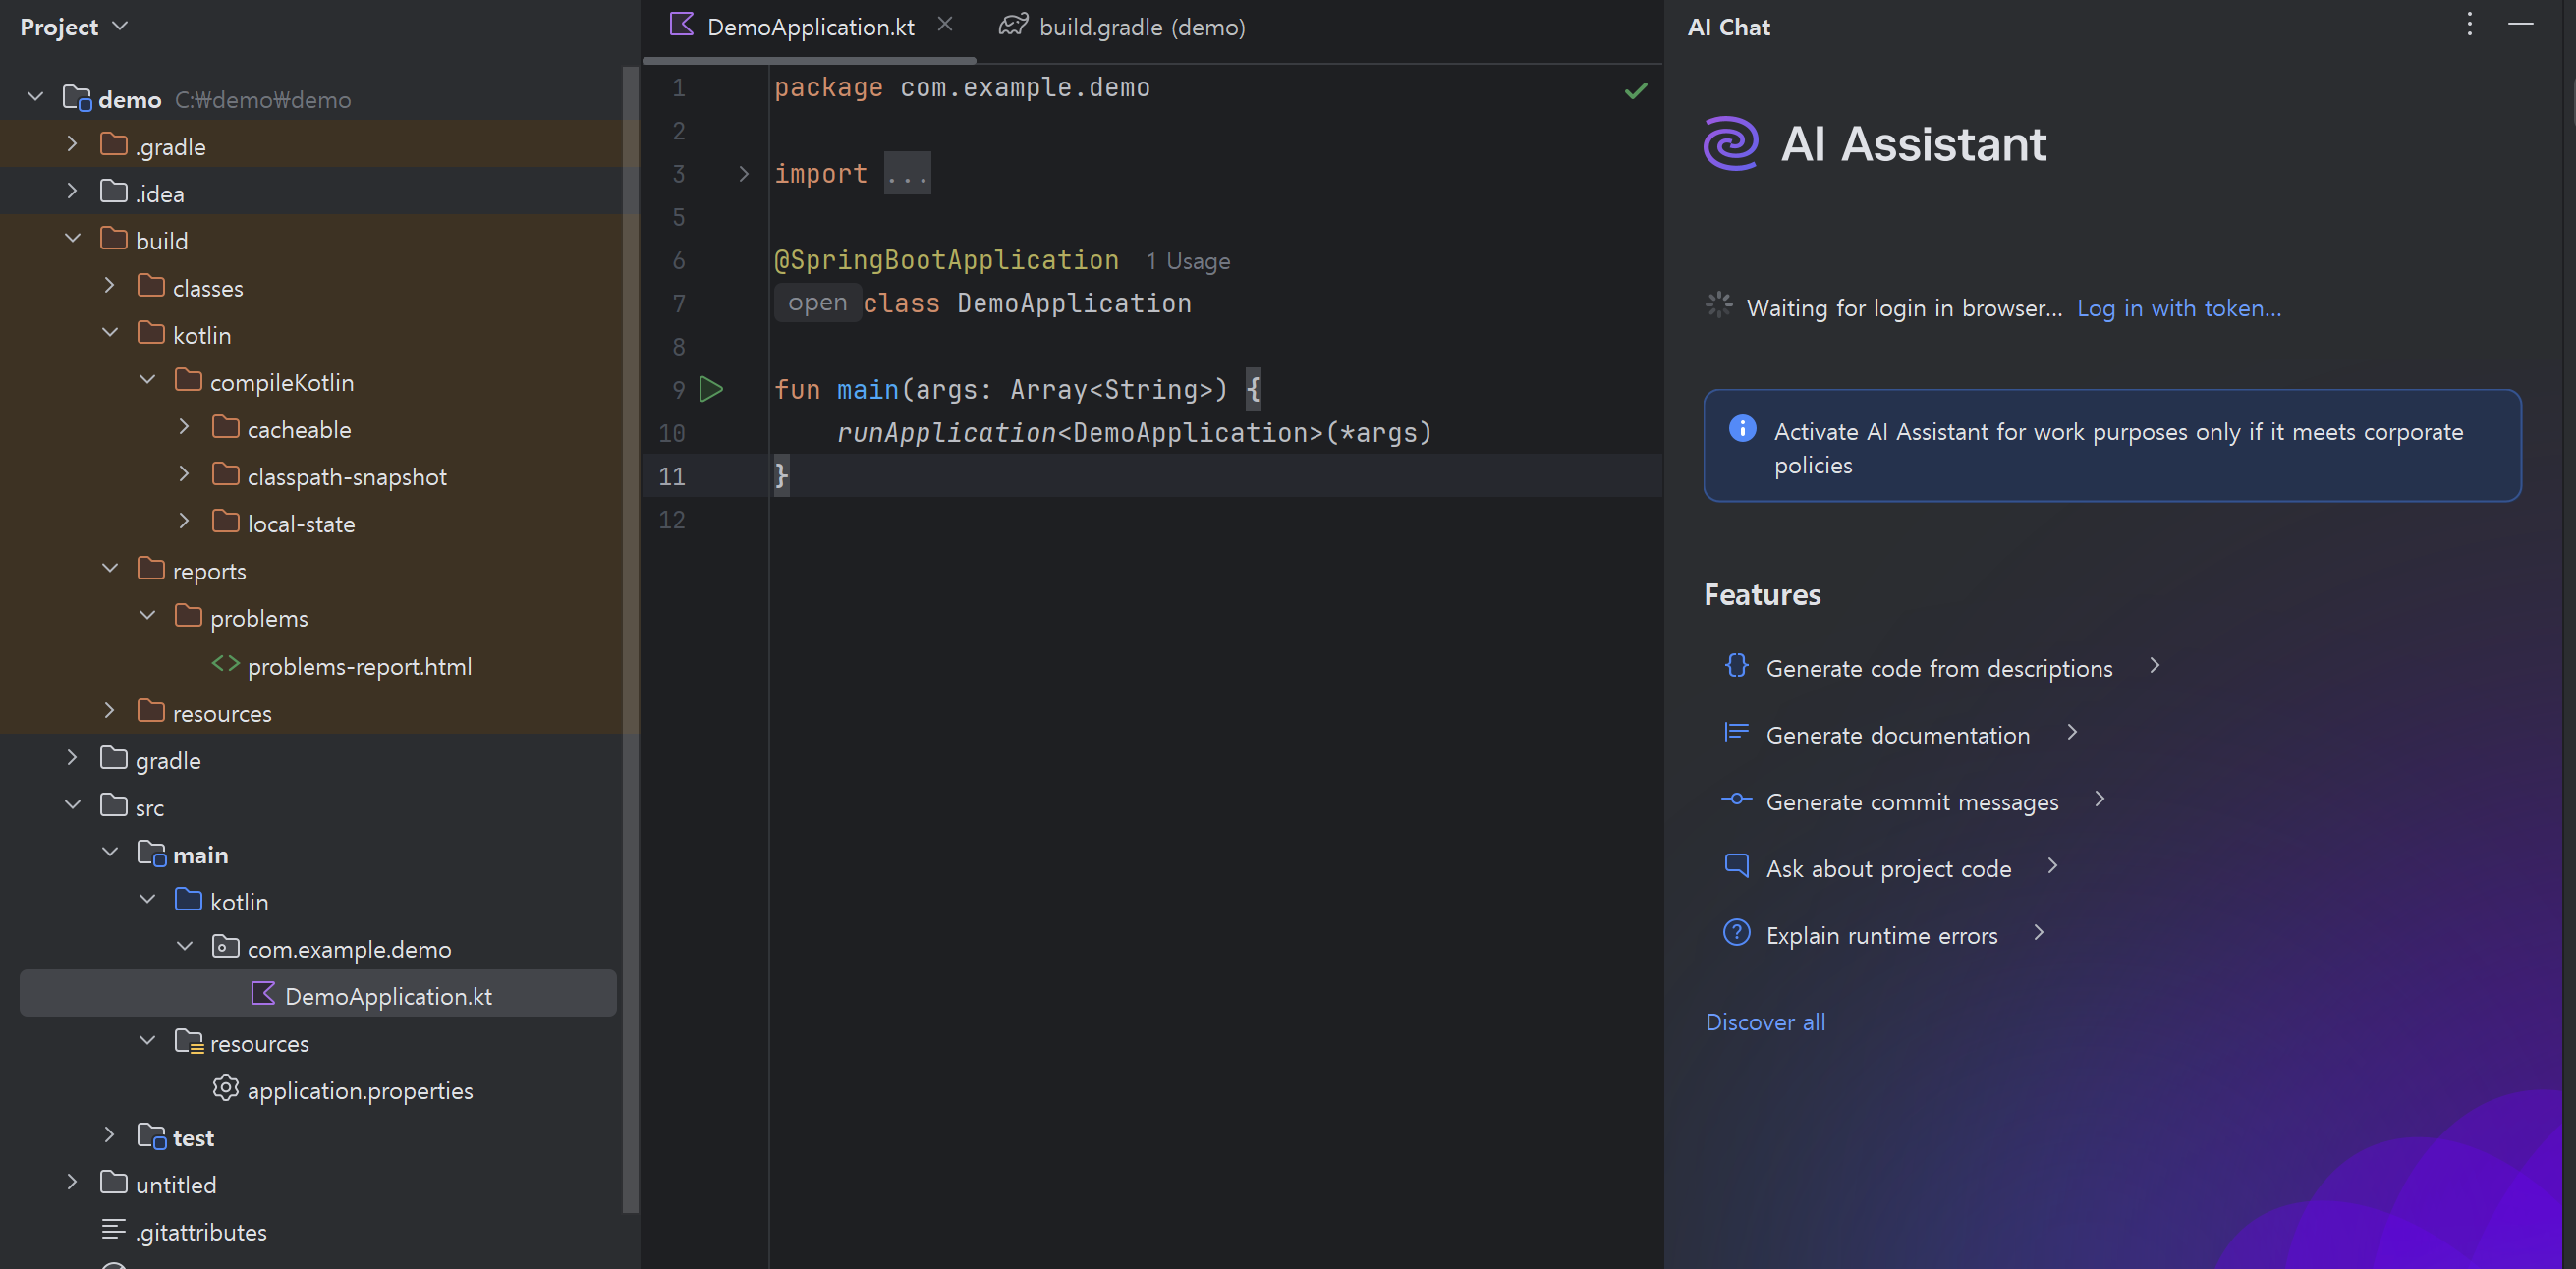Open AI Chat options menu (three dots)
2576x1269 pixels.
click(2469, 24)
